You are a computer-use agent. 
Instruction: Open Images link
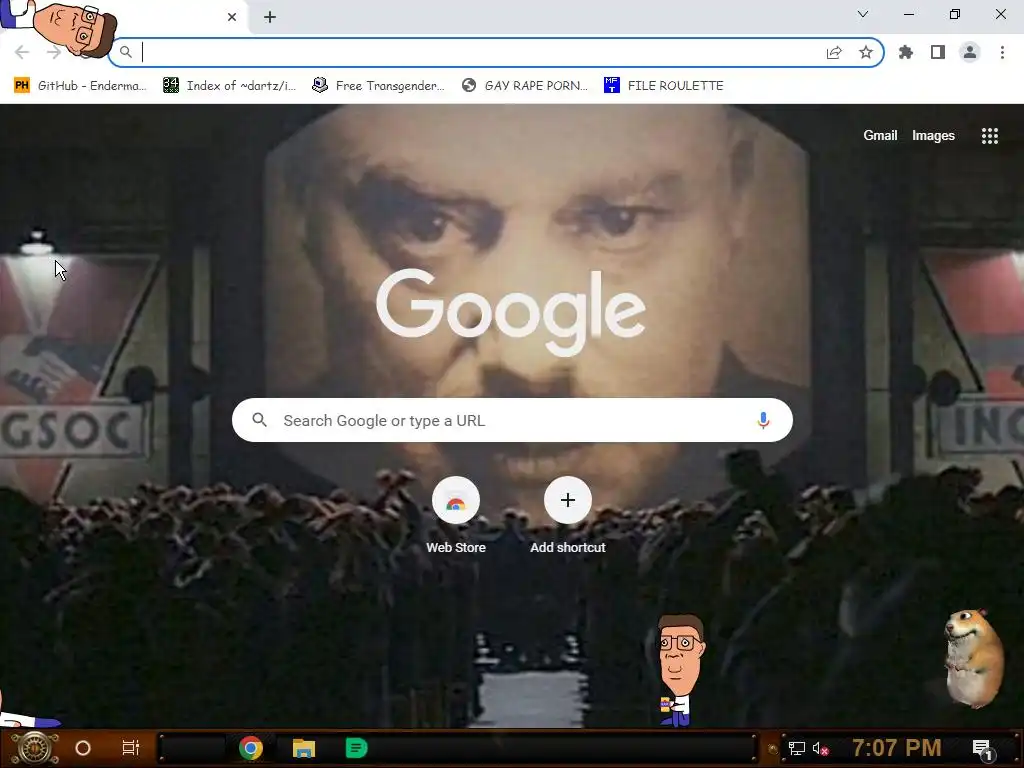click(933, 135)
